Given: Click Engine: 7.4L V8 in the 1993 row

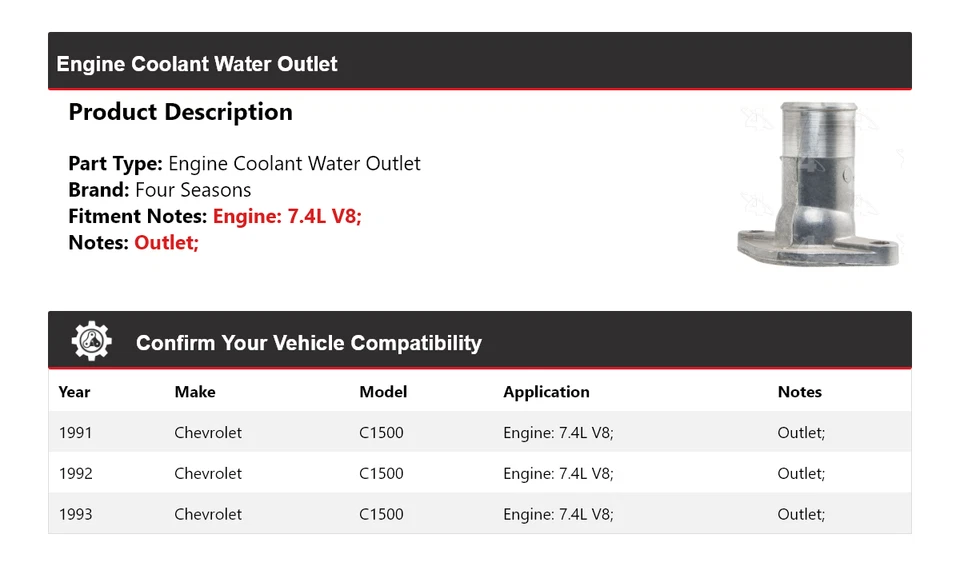Looking at the screenshot, I should click(x=558, y=514).
